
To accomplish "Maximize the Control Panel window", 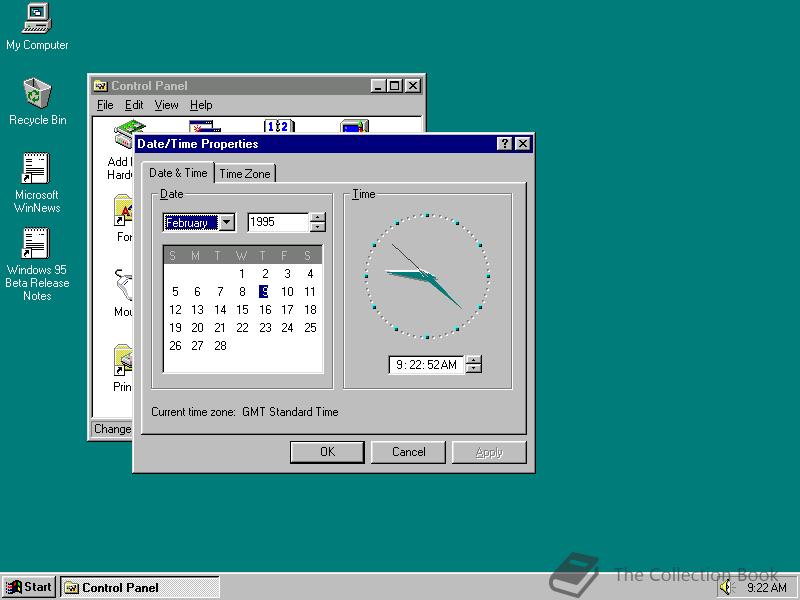I will 394,86.
